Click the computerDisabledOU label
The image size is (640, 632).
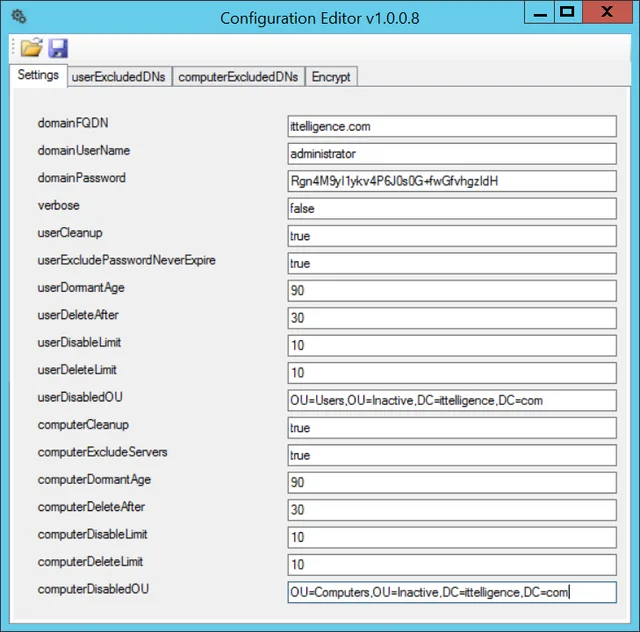click(93, 589)
